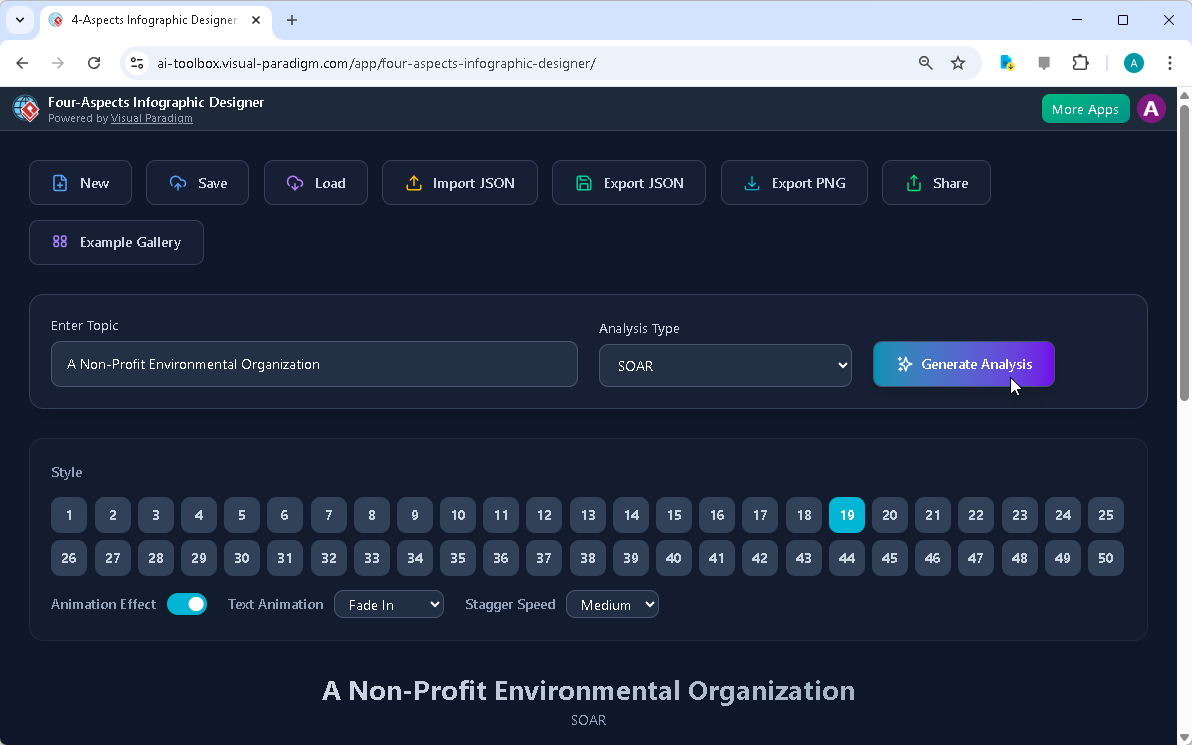The height and width of the screenshot is (745, 1192).
Task: Click the Export JSON icon
Action: click(x=583, y=182)
